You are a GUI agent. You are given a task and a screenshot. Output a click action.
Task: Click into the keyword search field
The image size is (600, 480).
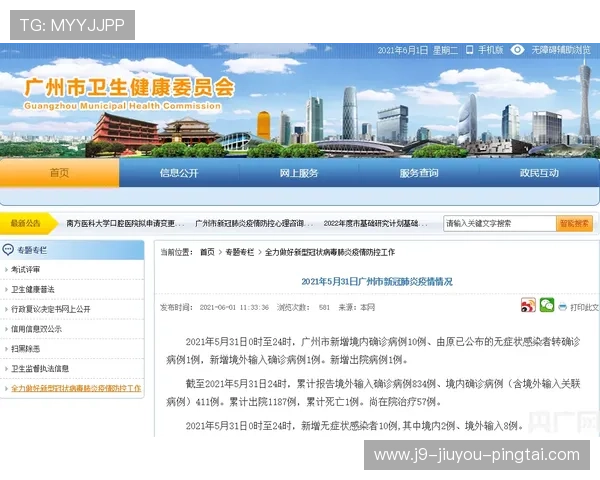(500, 224)
